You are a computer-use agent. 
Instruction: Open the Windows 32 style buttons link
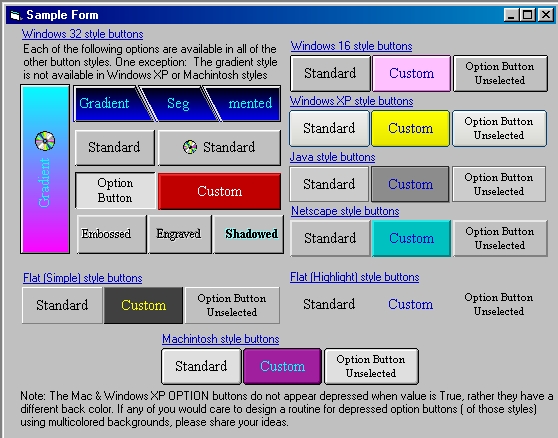tap(83, 34)
